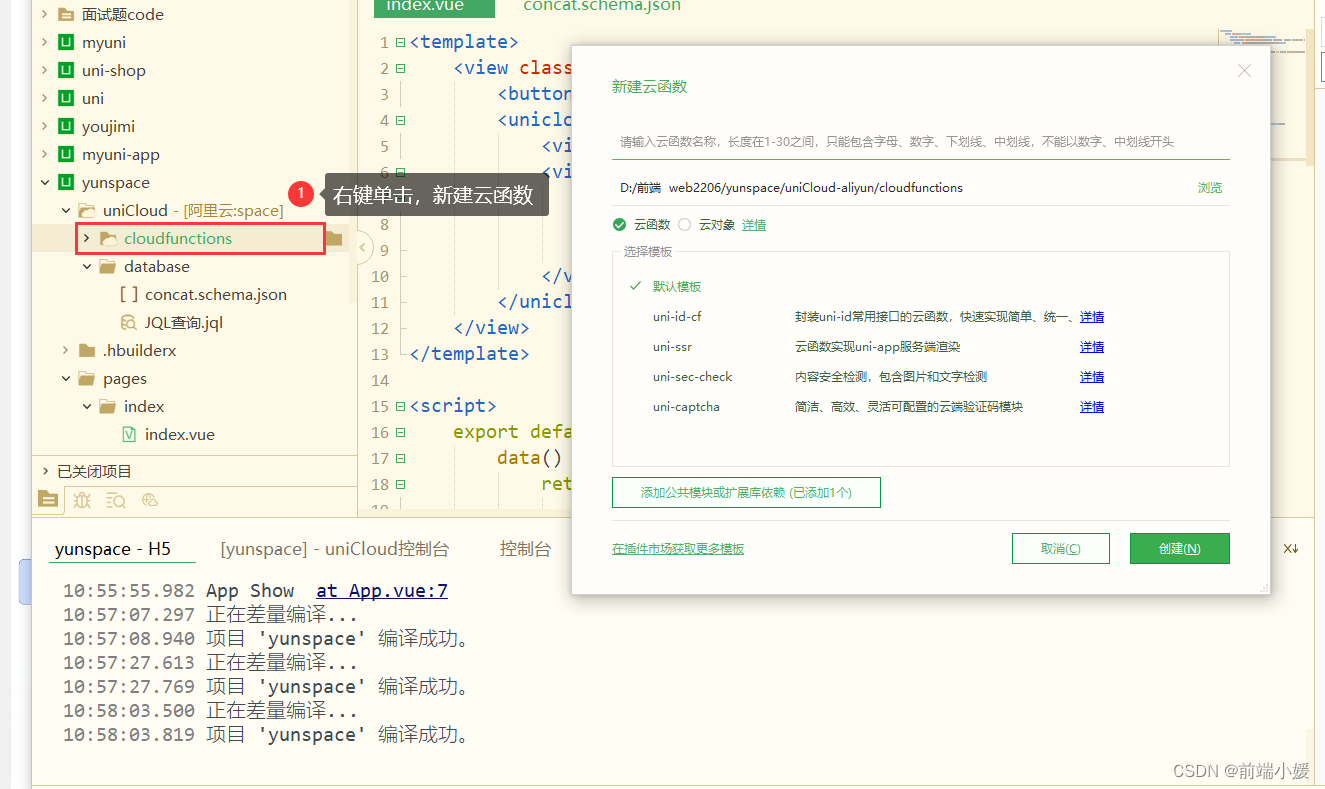Fold the script block at line 15
Image resolution: width=1325 pixels, height=789 pixels.
coord(400,406)
